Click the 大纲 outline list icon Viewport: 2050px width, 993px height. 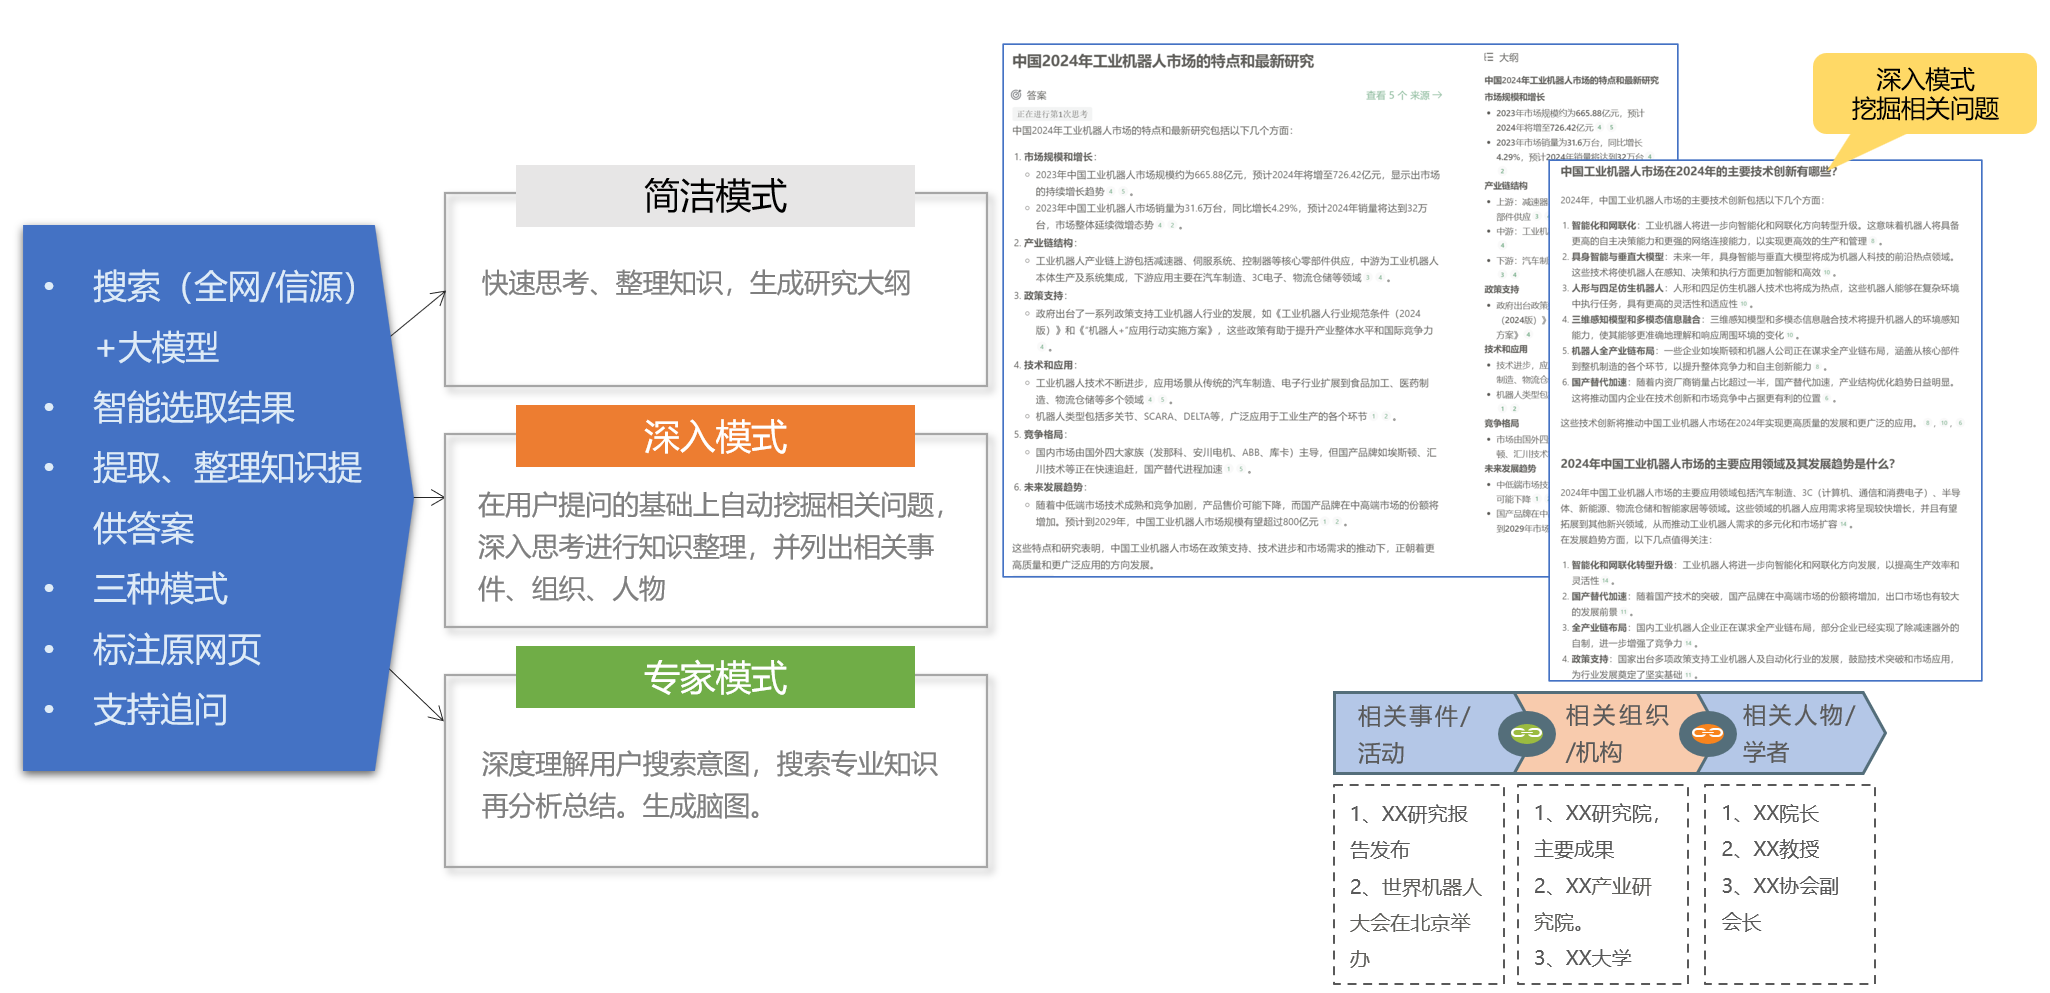(1489, 58)
